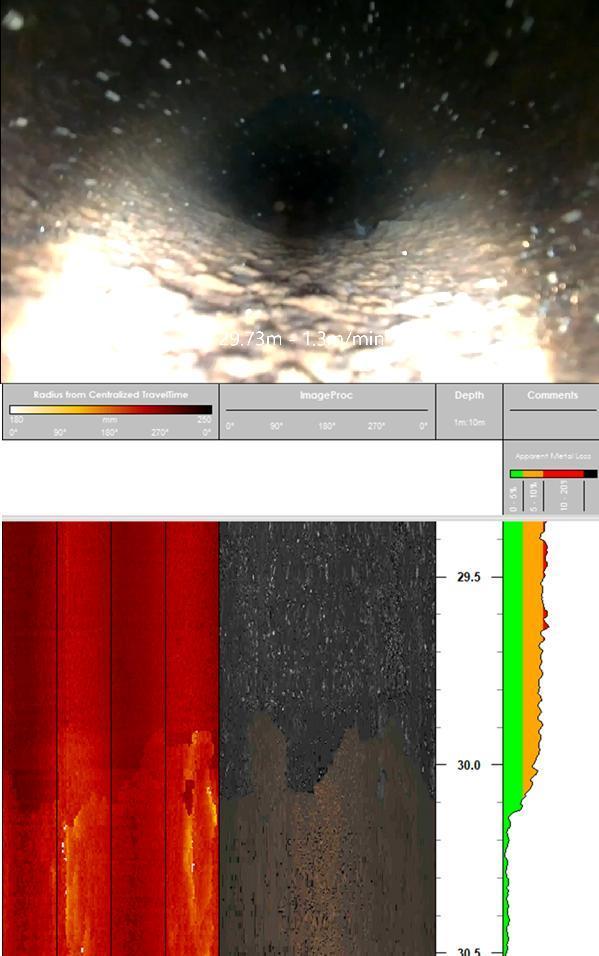Click the Apparent Metal Loss header
The width and height of the screenshot is (599, 956).
[553, 456]
